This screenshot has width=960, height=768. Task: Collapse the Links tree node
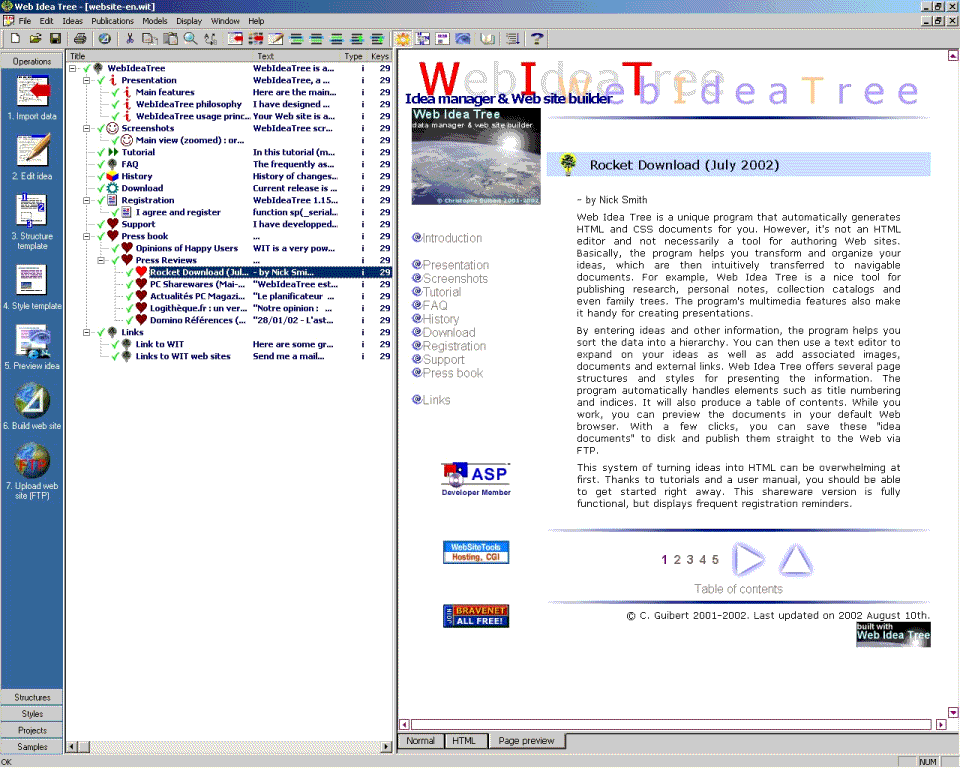(x=87, y=332)
